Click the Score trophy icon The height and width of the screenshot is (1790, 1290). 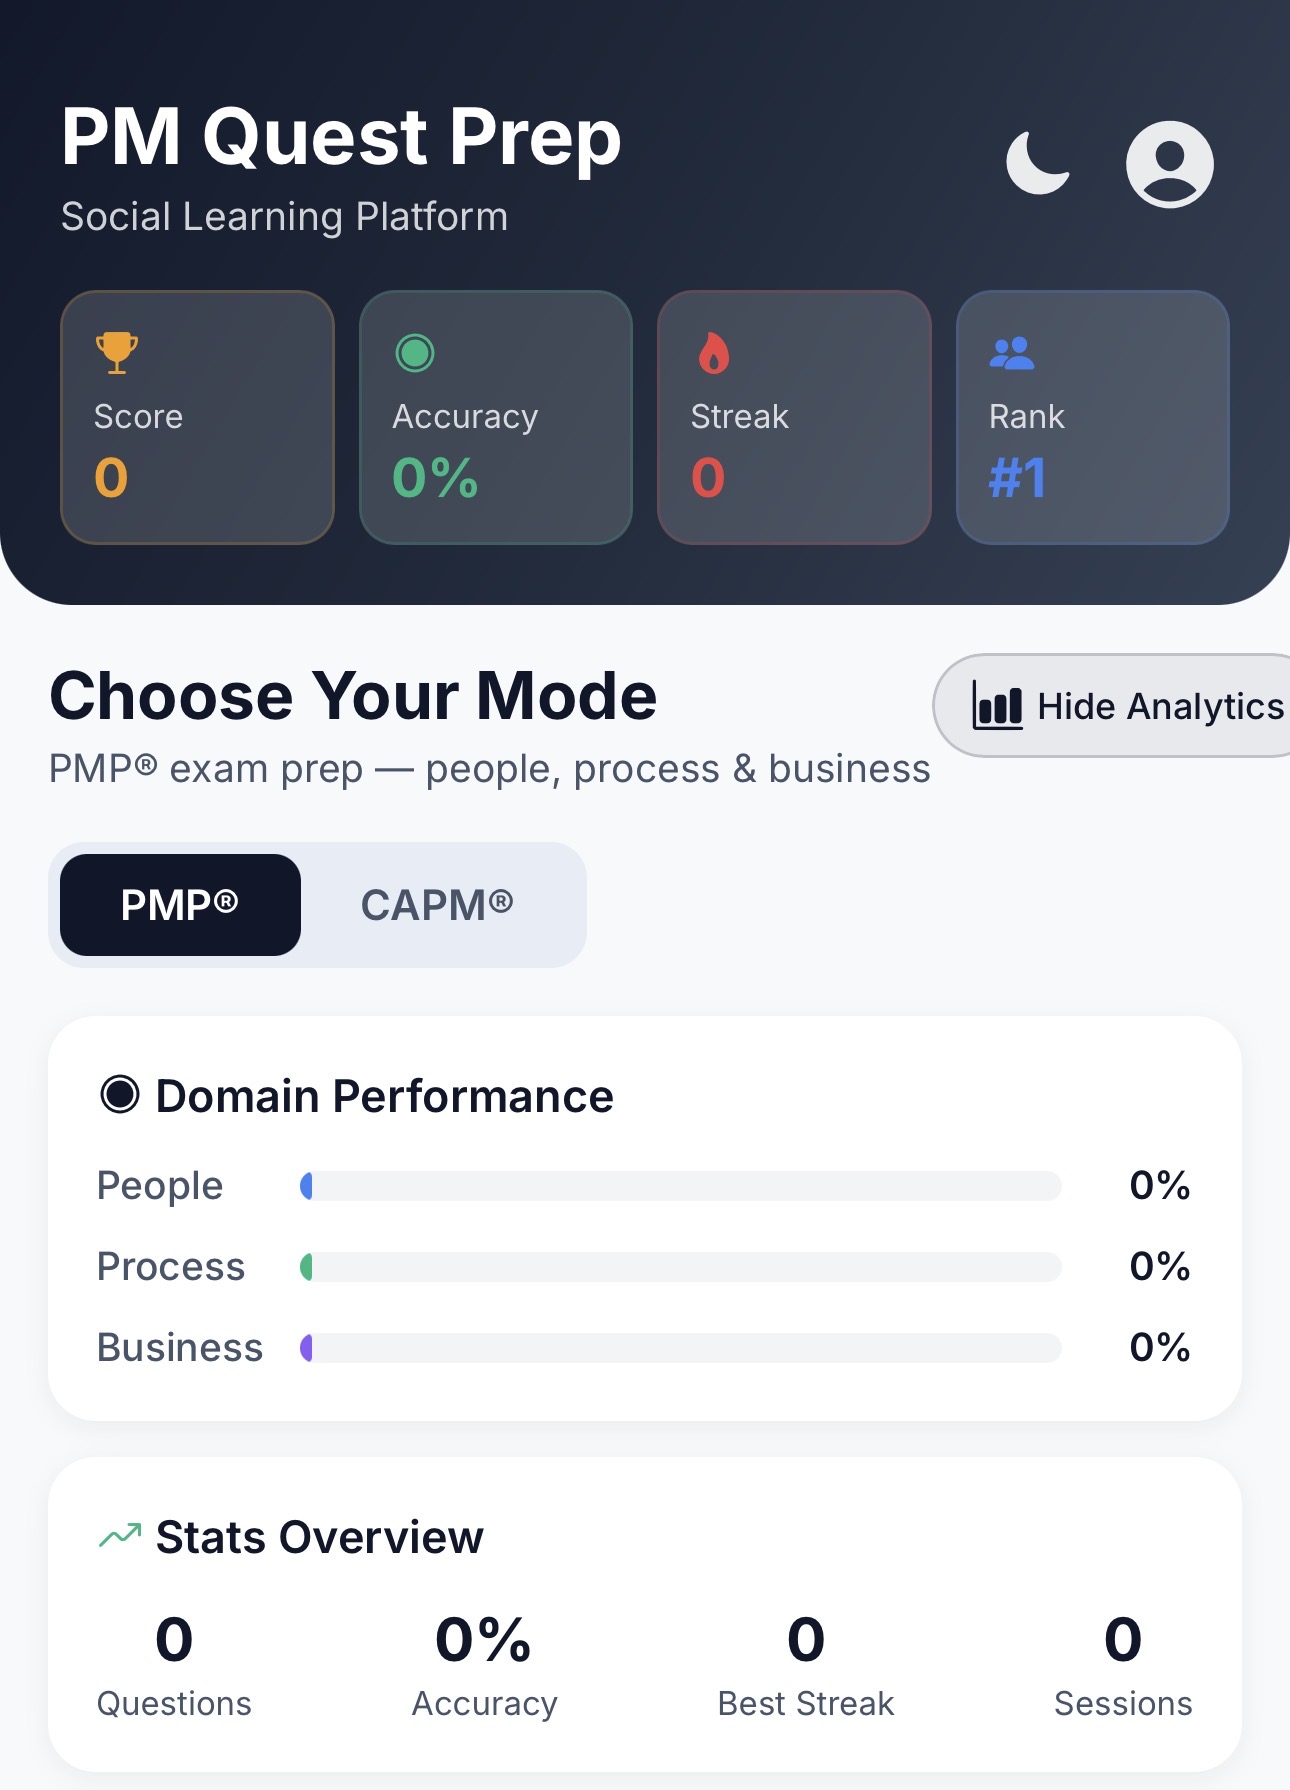point(116,353)
